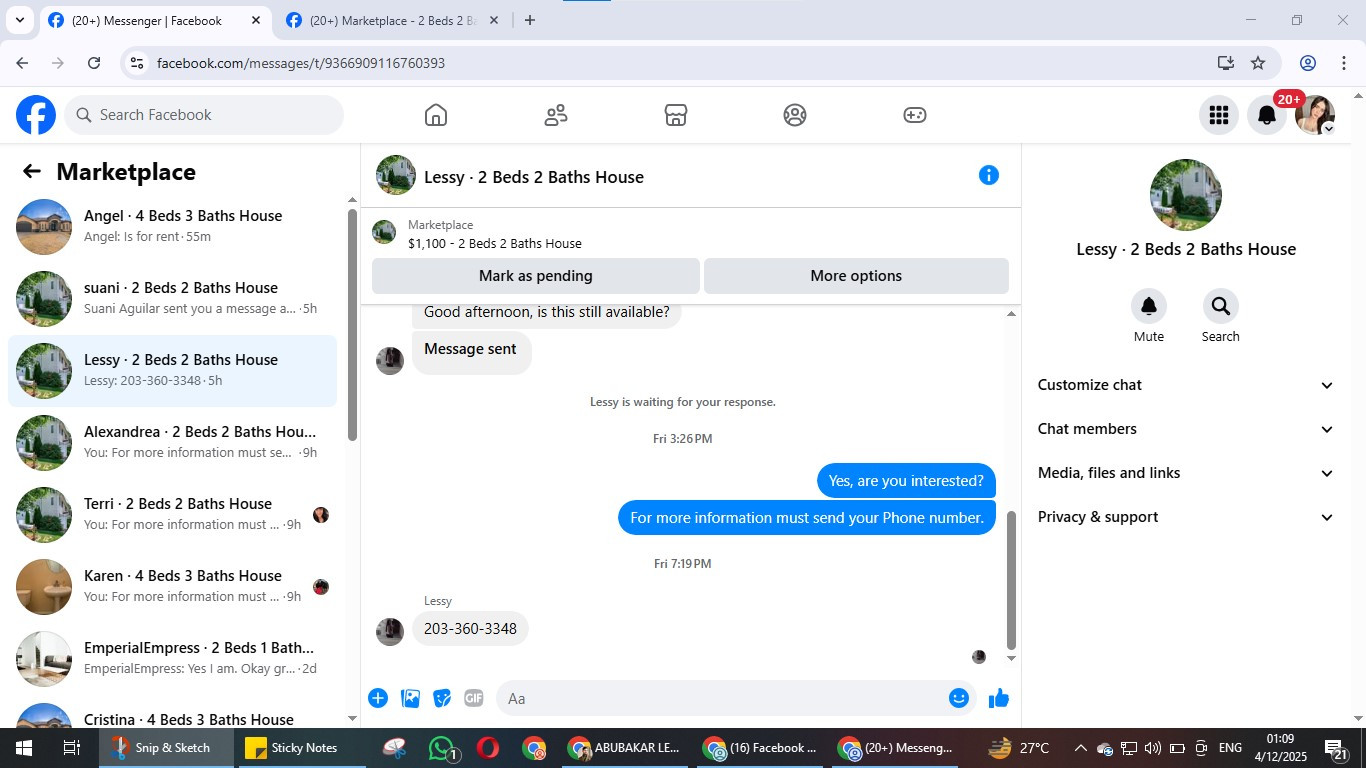The height and width of the screenshot is (768, 1366).
Task: Open a new browser tab
Action: click(530, 20)
